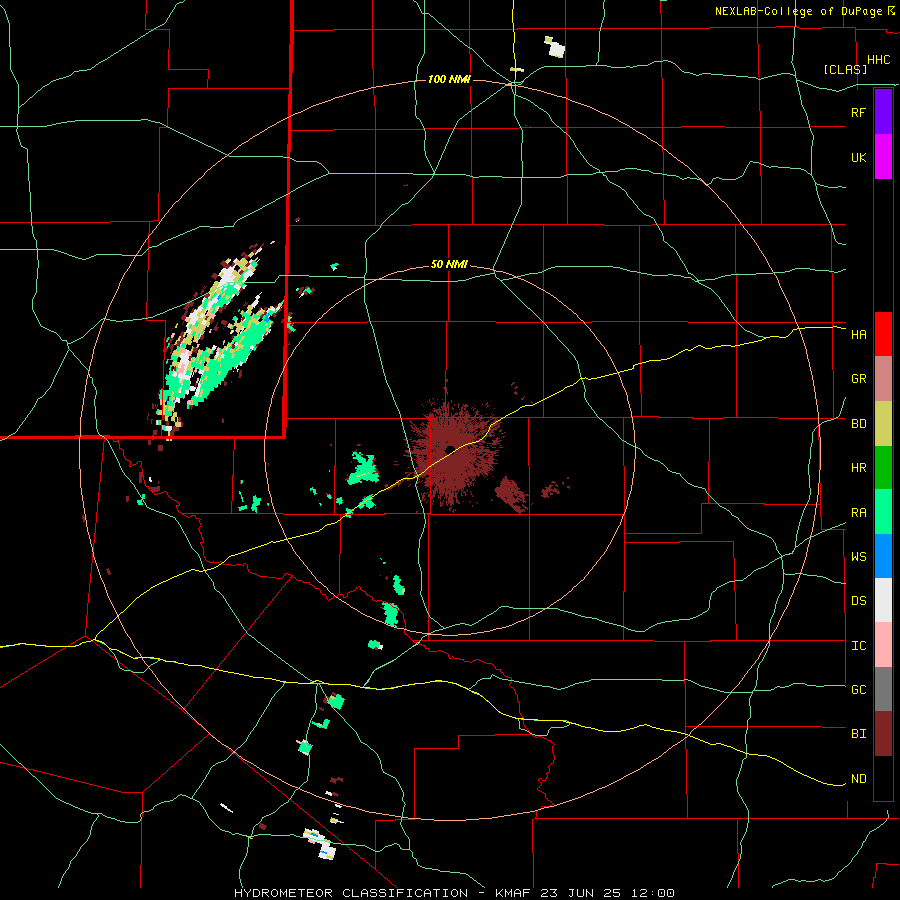Click the HR dark green legend swatch
The height and width of the screenshot is (900, 900).
pyautogui.click(x=883, y=468)
